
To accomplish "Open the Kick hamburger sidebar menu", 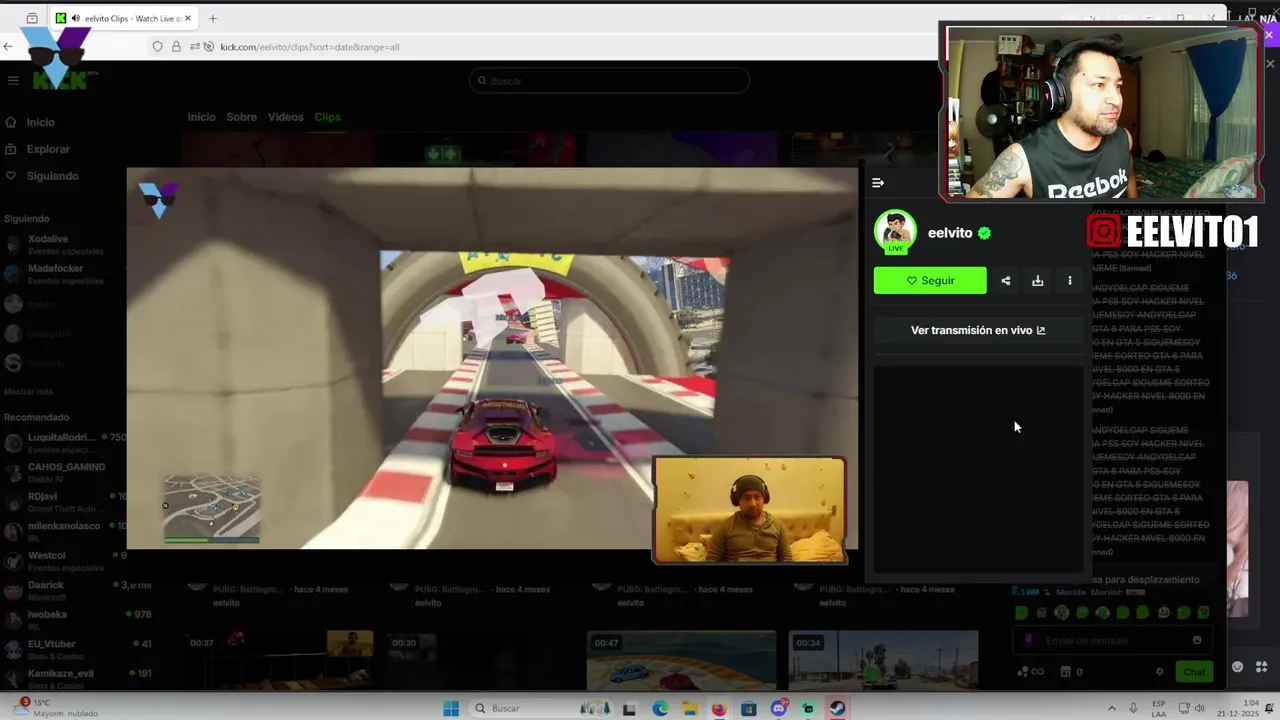I will point(13,81).
